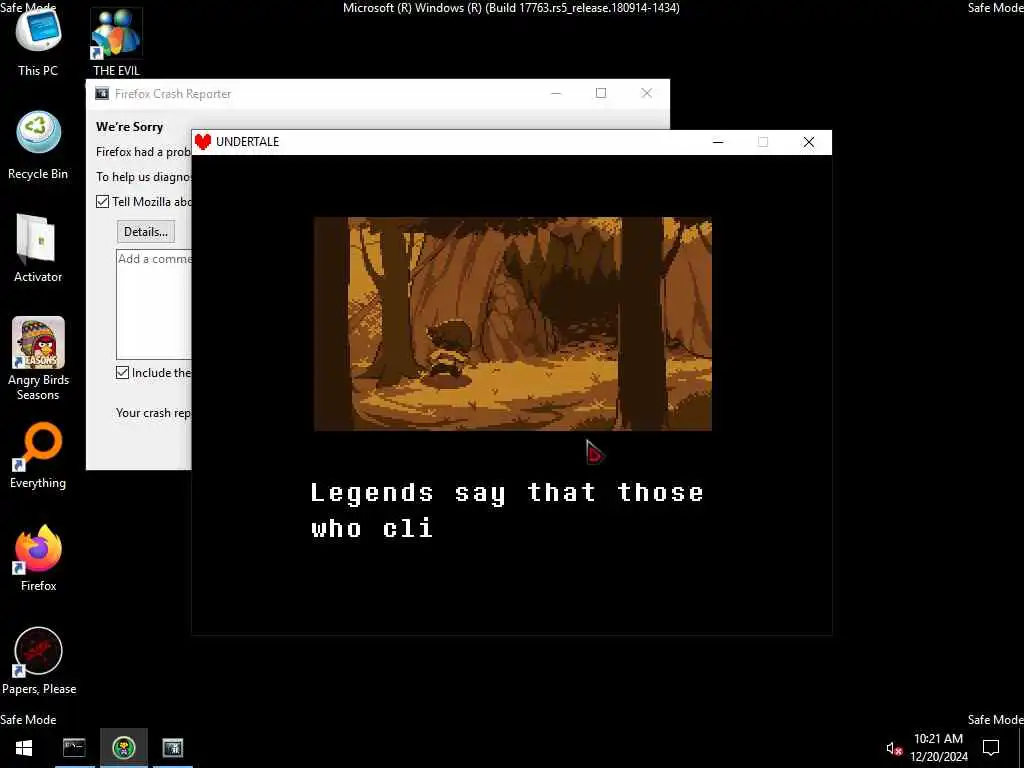Close the Firefox Crash Reporter window
1024x768 pixels.
click(647, 93)
